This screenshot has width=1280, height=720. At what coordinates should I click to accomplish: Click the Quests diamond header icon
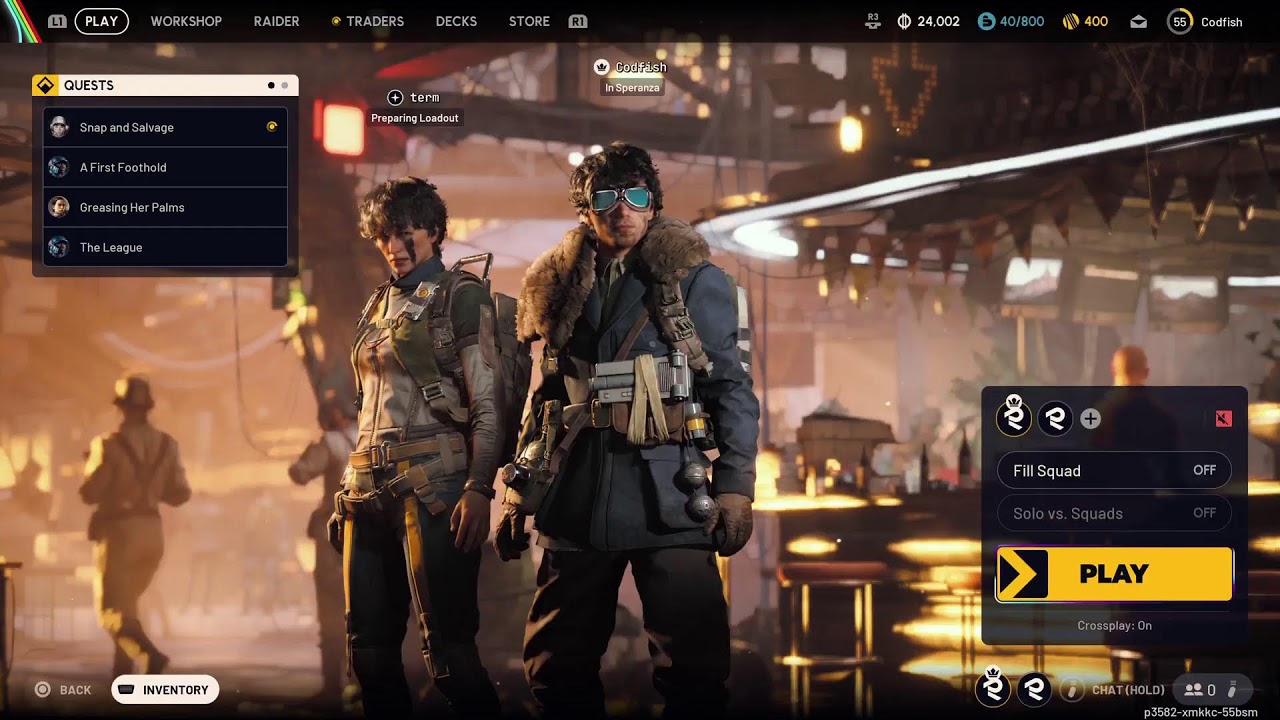pos(45,85)
